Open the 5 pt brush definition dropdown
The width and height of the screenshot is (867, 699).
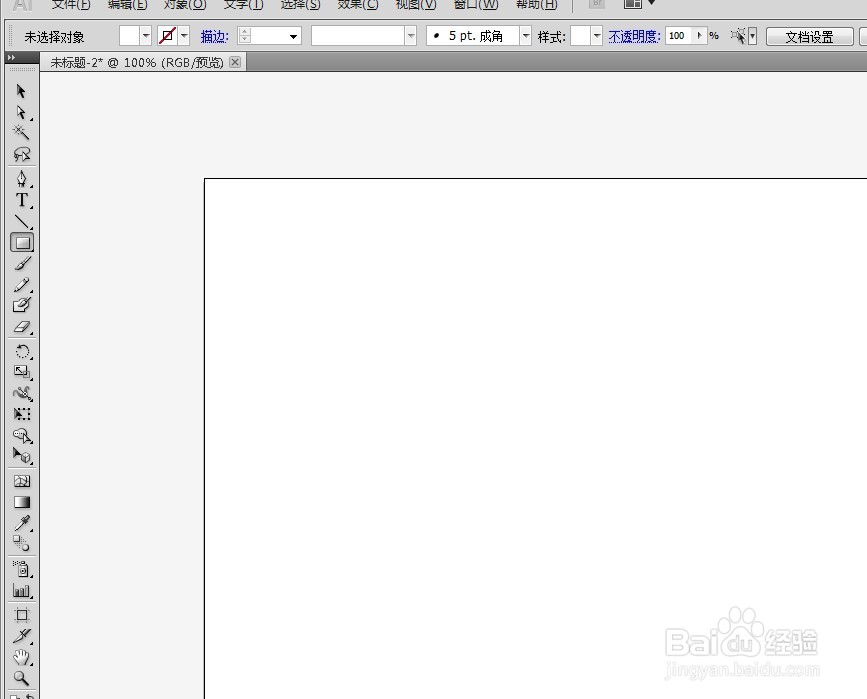(526, 36)
